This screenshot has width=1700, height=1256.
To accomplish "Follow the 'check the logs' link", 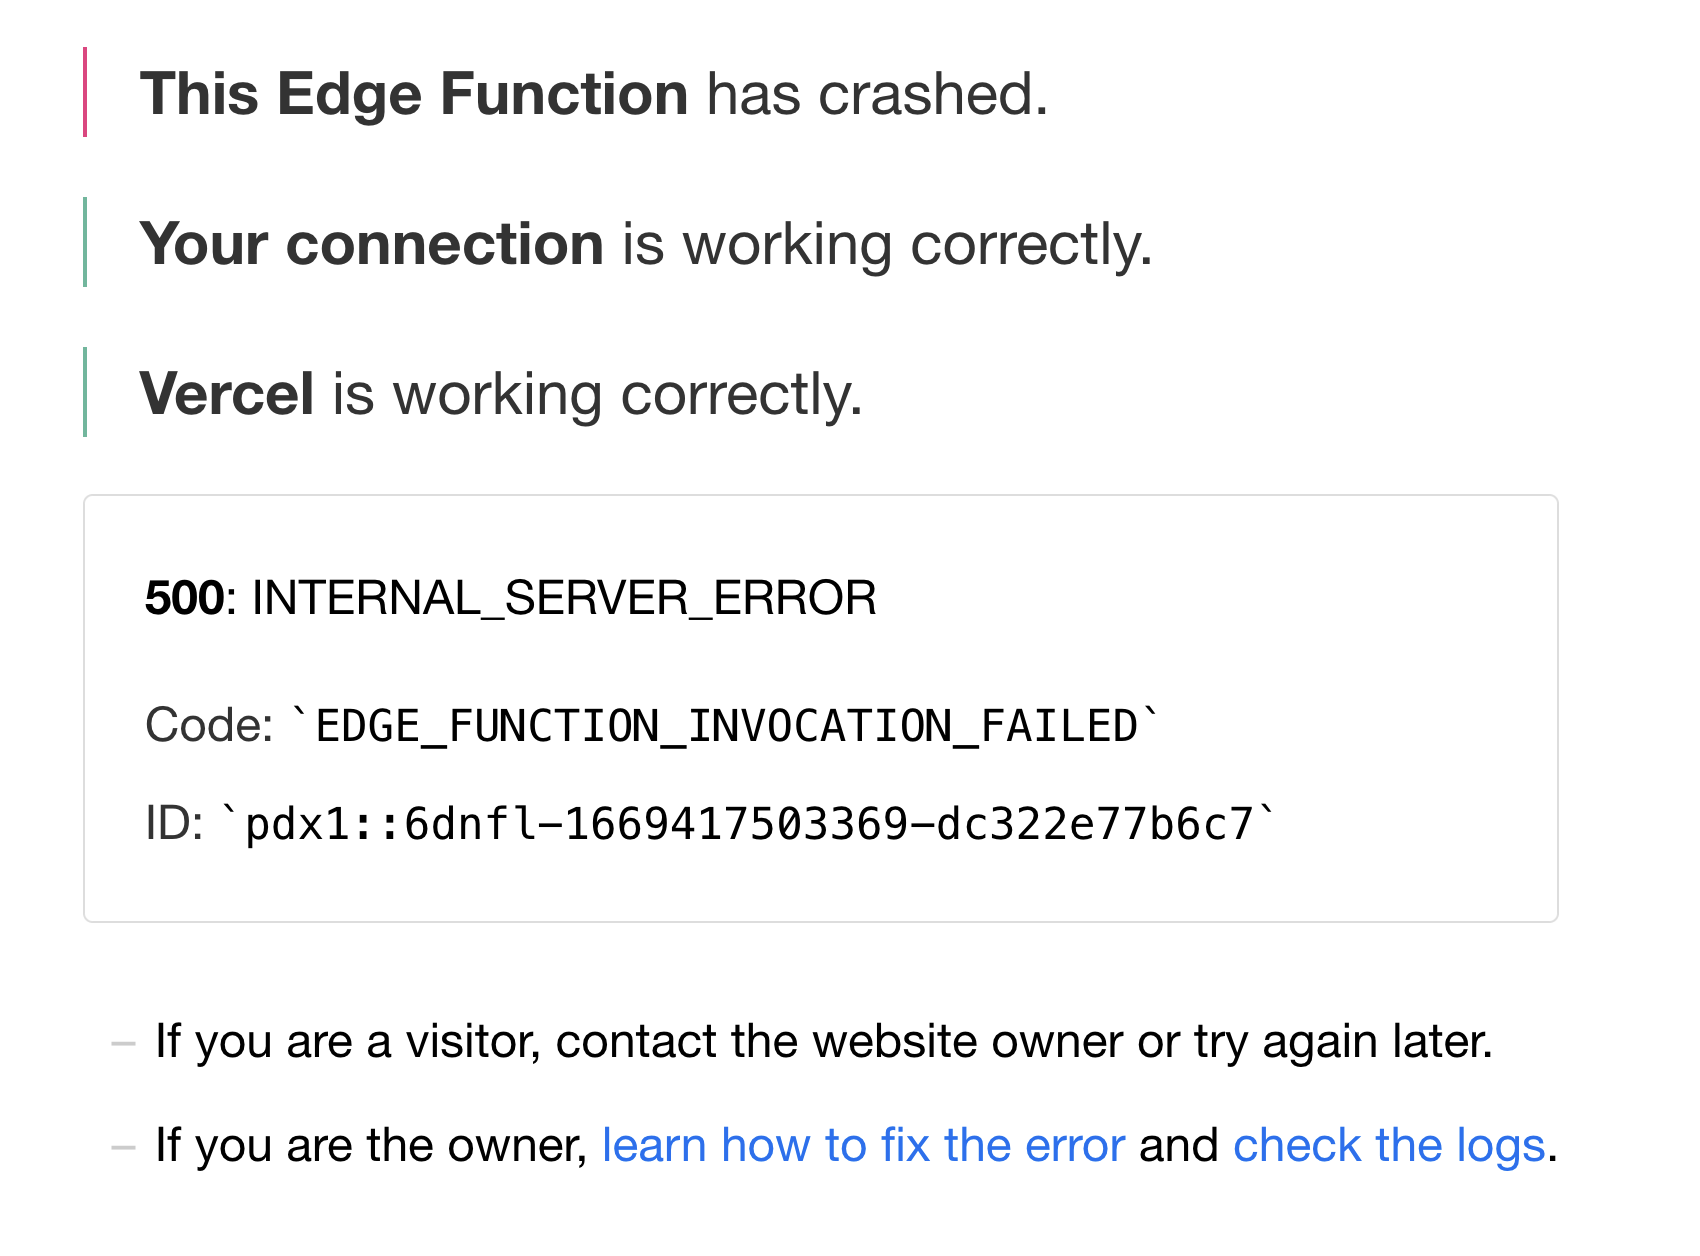I will click(1389, 1145).
